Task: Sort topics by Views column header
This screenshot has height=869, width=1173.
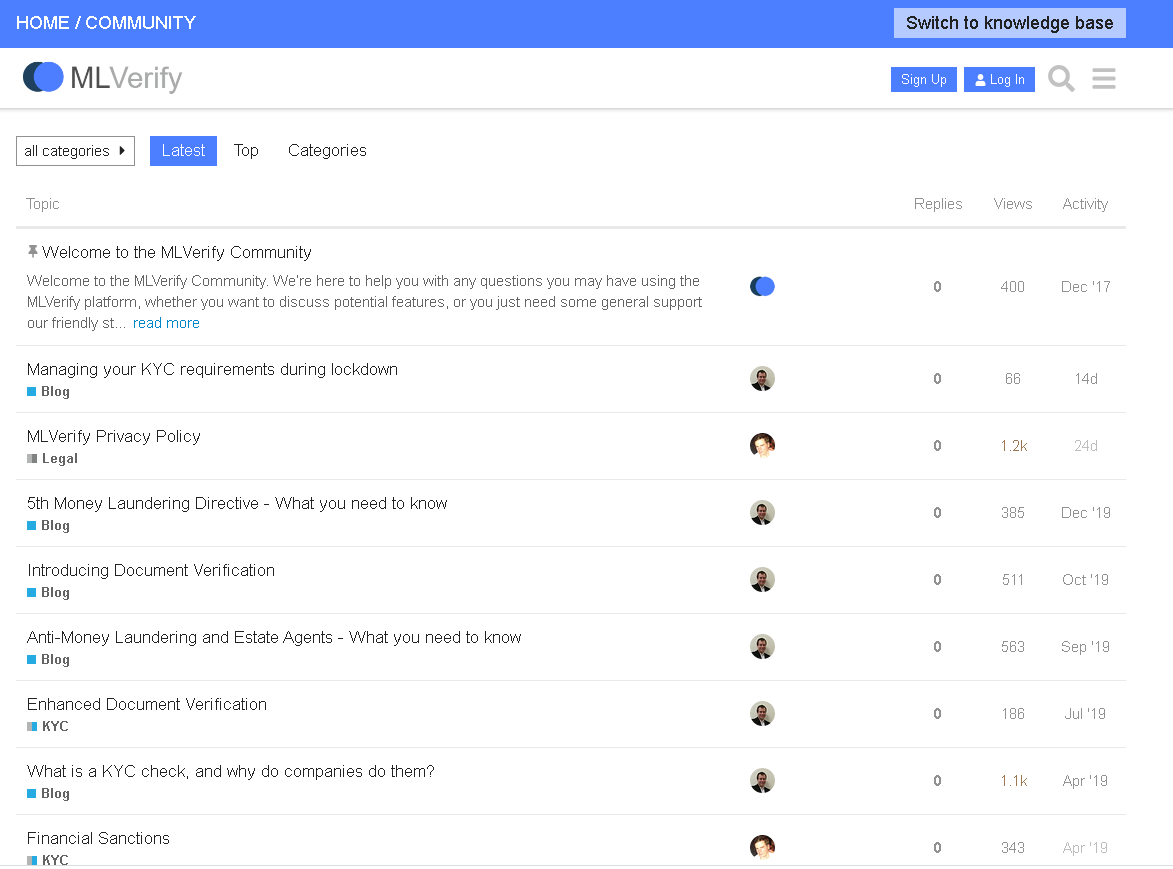Action: tap(1012, 204)
